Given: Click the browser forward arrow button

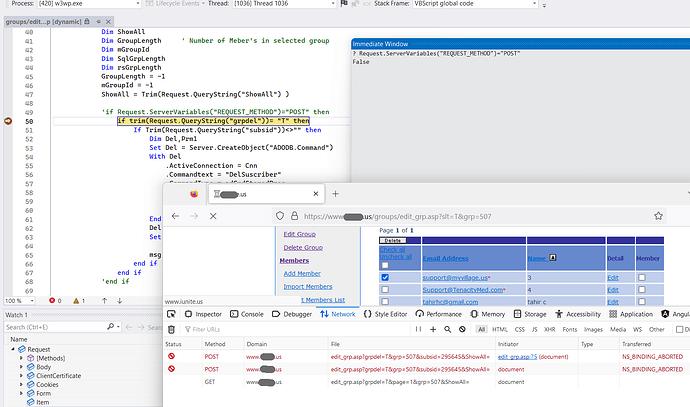Looking at the screenshot, I should click(x=194, y=216).
